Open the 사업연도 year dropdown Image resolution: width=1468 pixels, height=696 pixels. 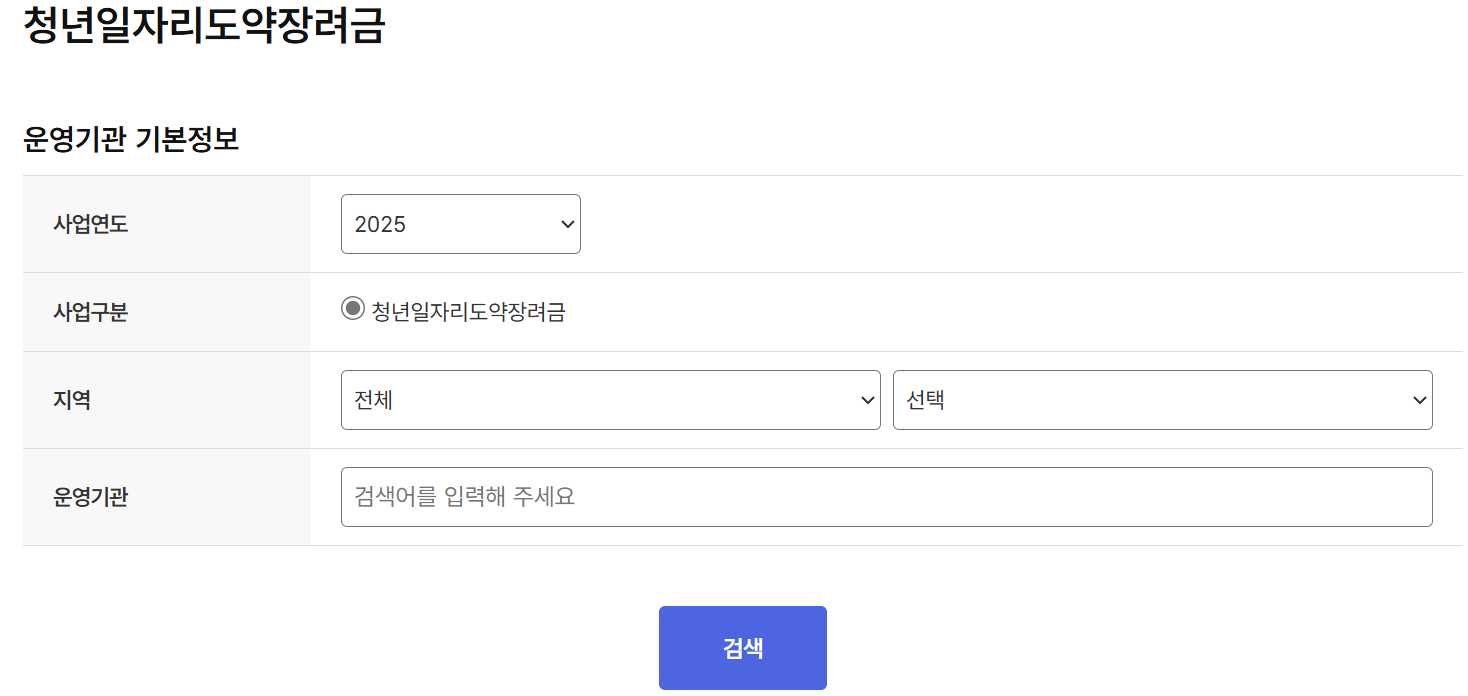click(460, 224)
